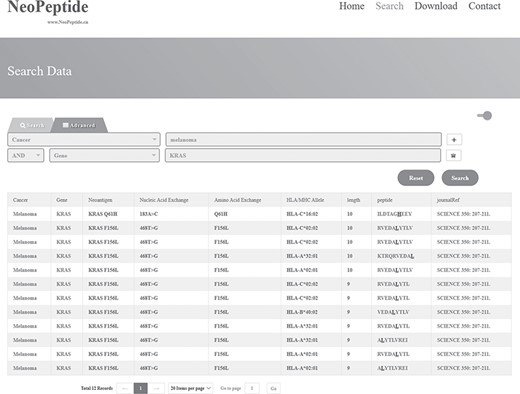This screenshot has height=394, width=520.
Task: Click the Go to page number field
Action: pos(252,388)
